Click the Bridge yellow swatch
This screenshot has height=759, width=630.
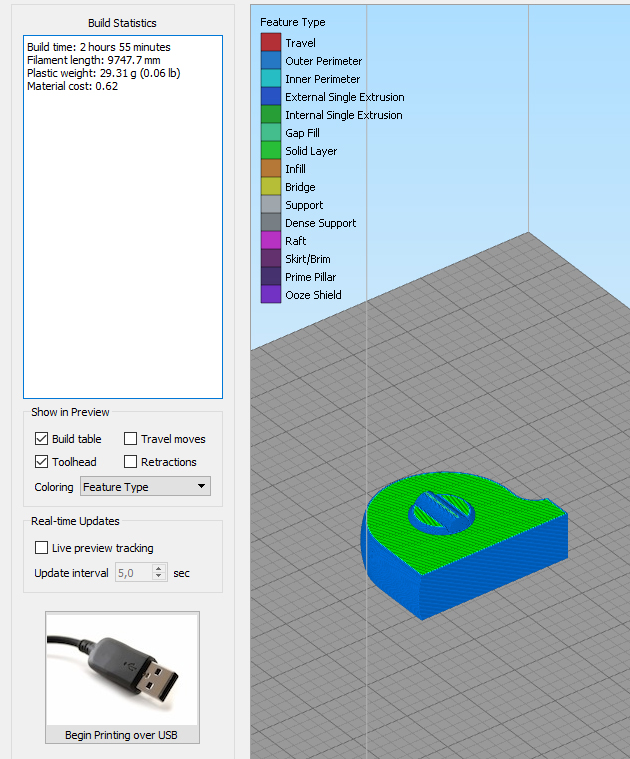(x=271, y=186)
